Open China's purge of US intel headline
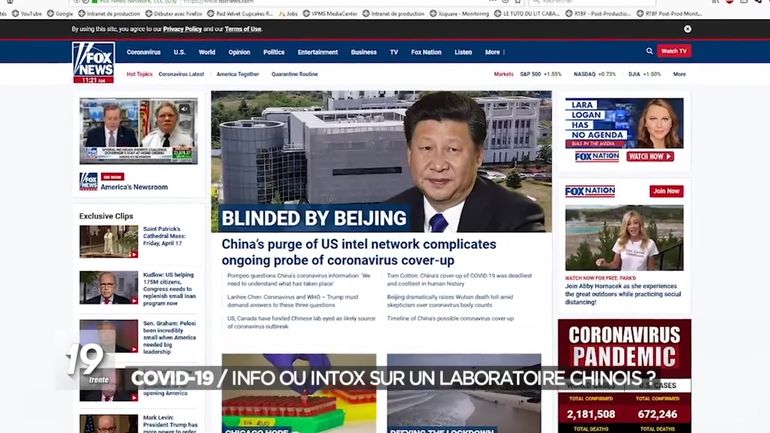This screenshot has width=770, height=433. (359, 251)
